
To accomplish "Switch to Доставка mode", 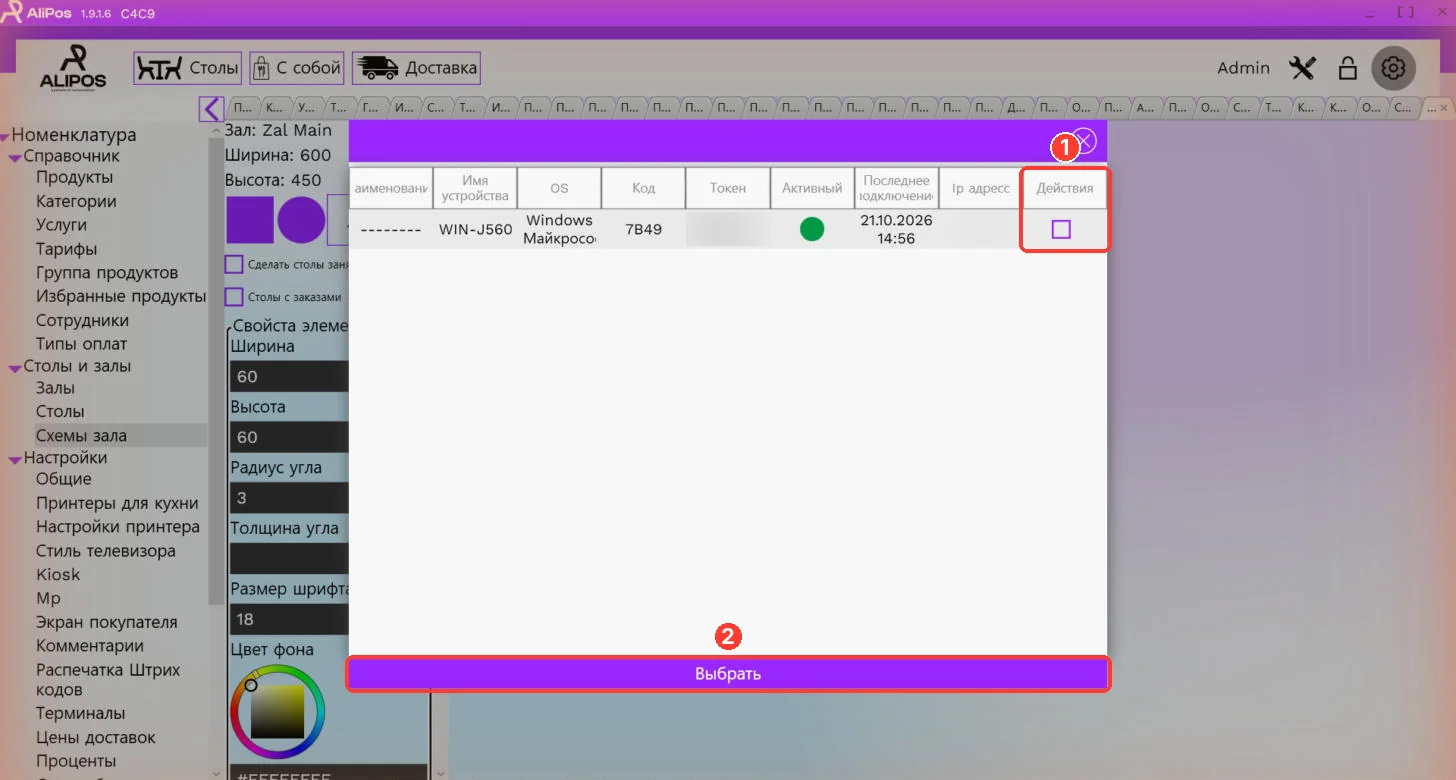I will (416, 68).
